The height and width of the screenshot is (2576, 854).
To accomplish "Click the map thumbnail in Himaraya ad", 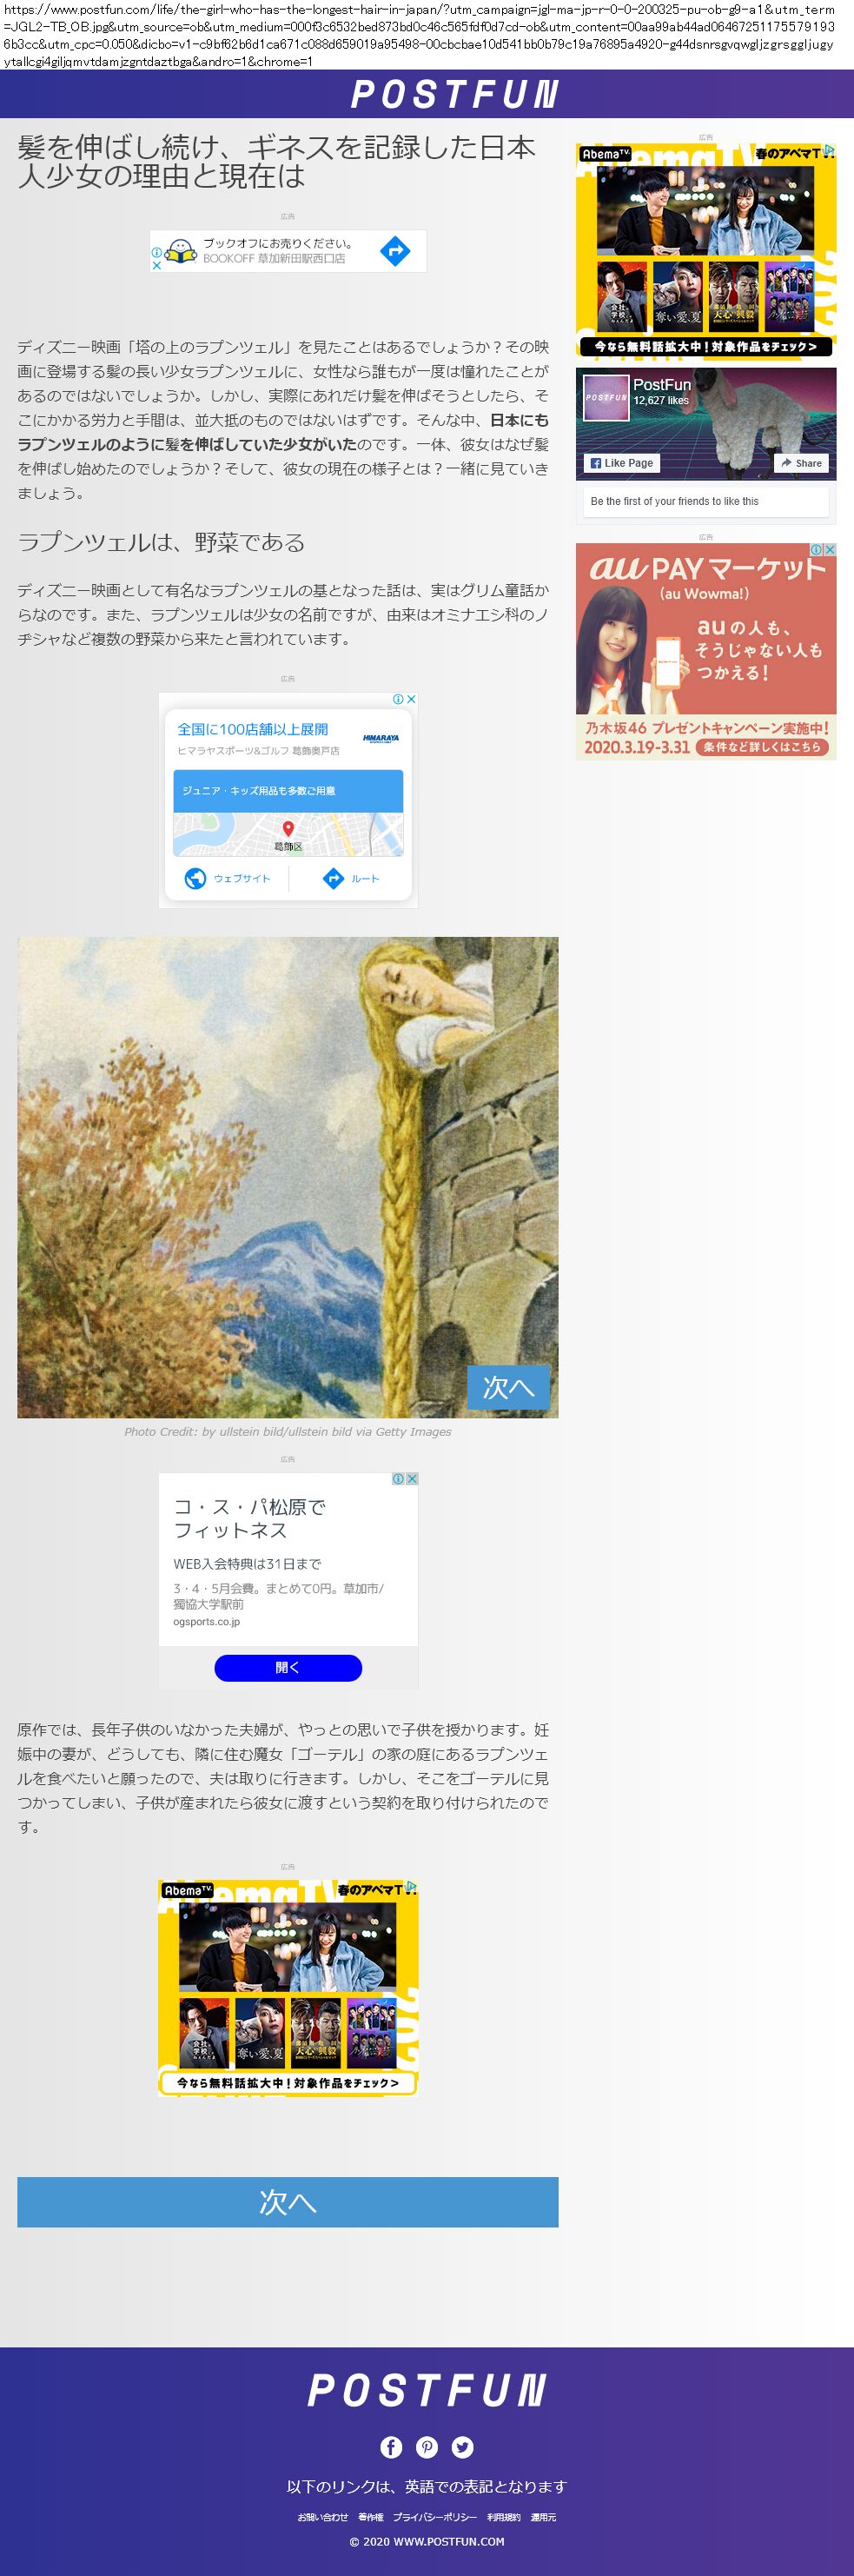I will (288, 835).
